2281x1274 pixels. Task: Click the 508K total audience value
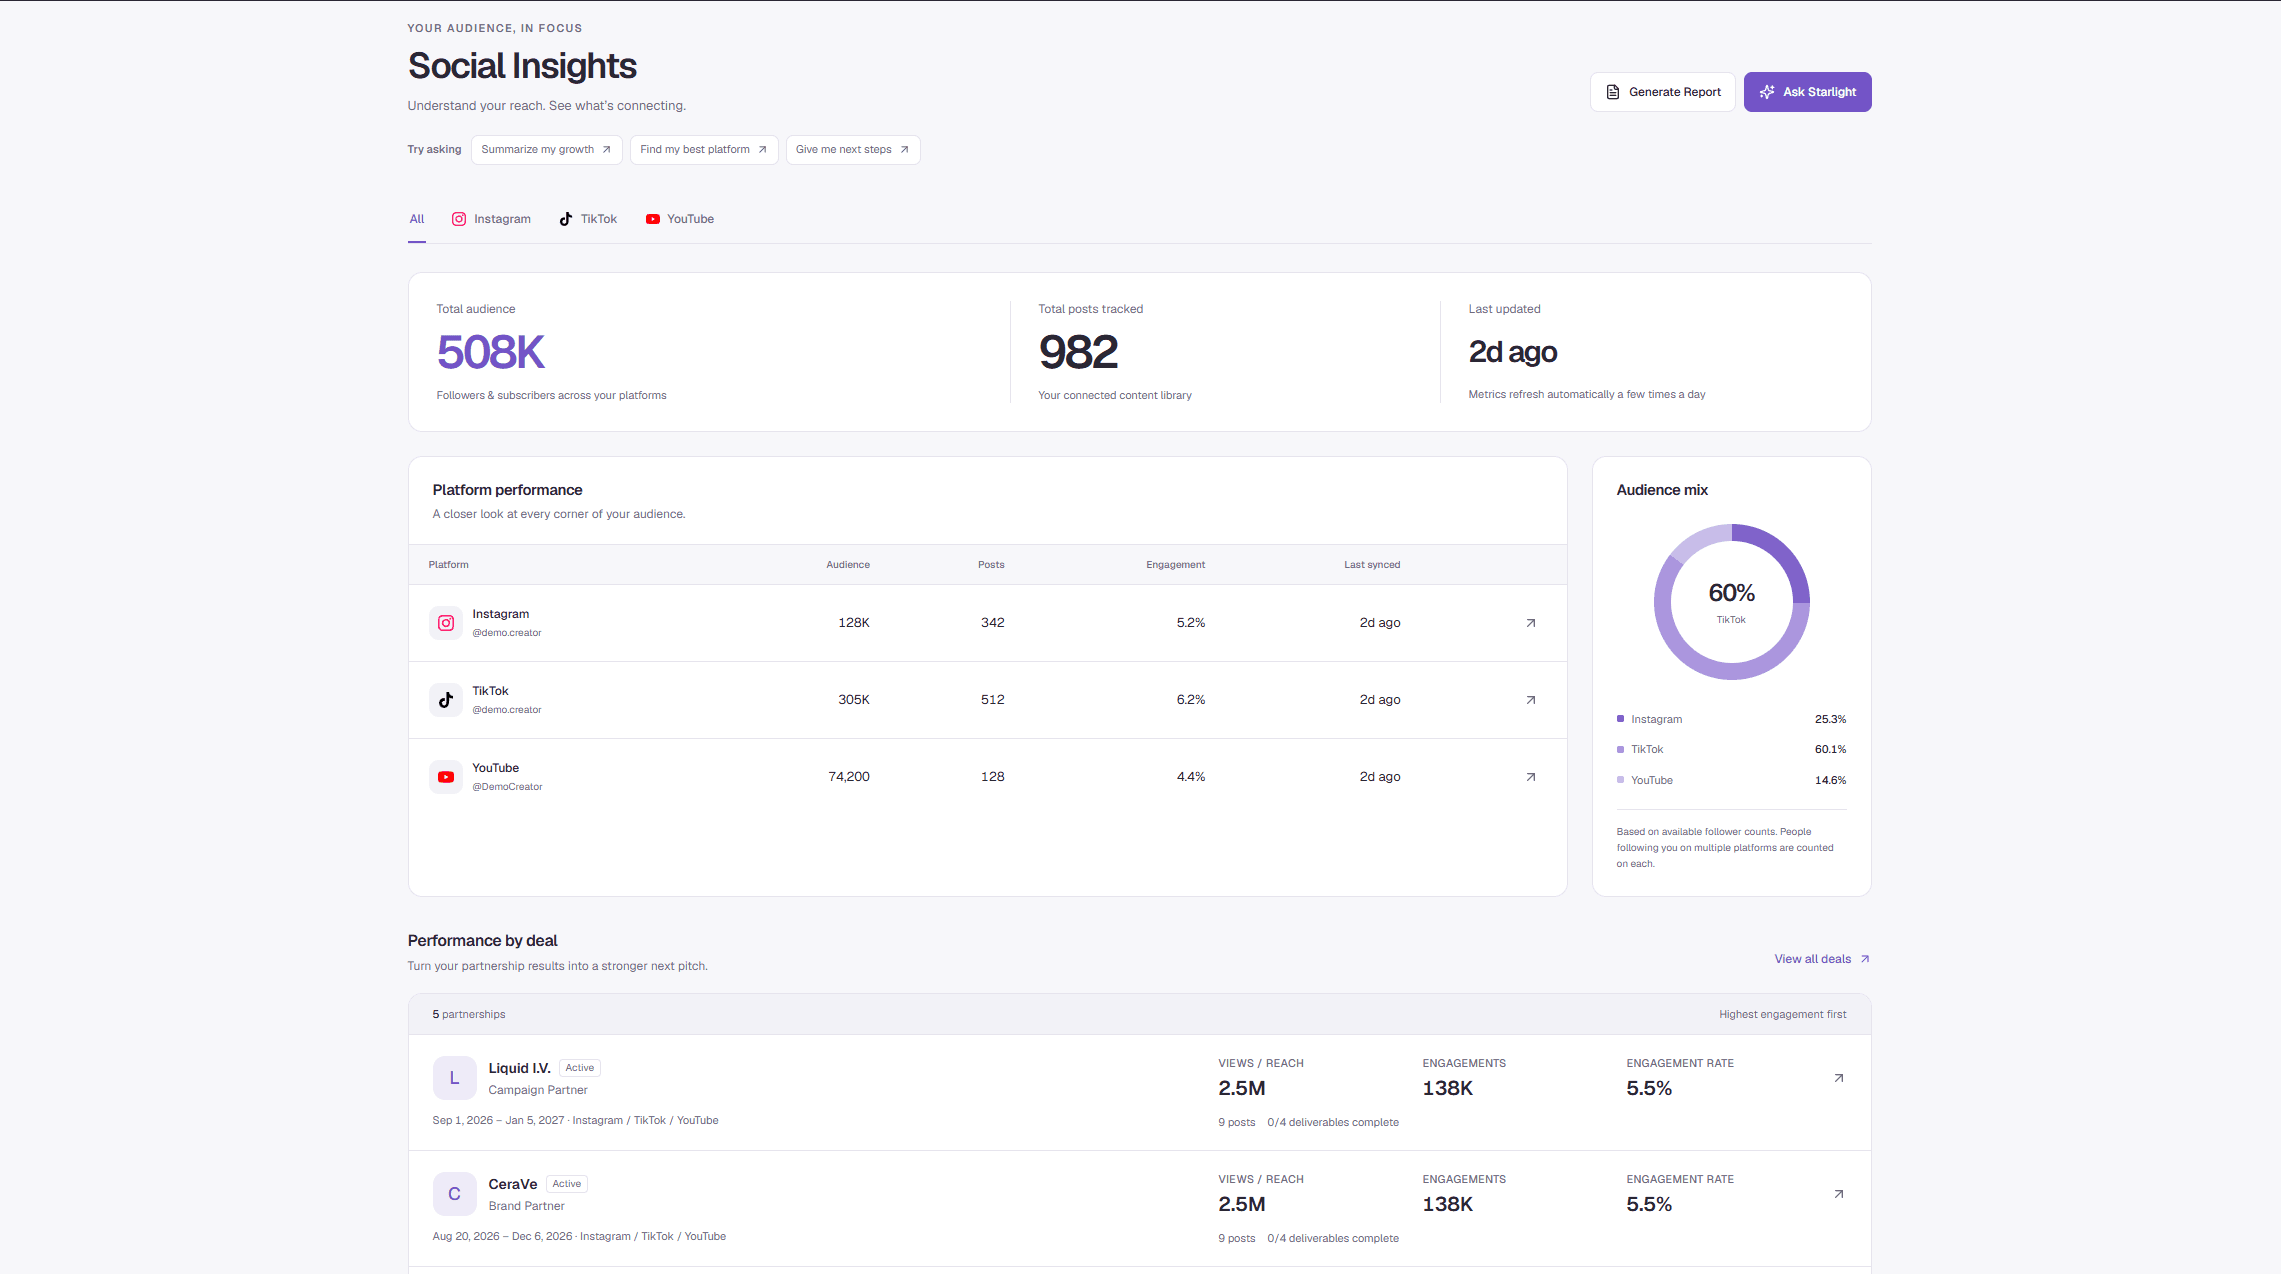[x=490, y=352]
